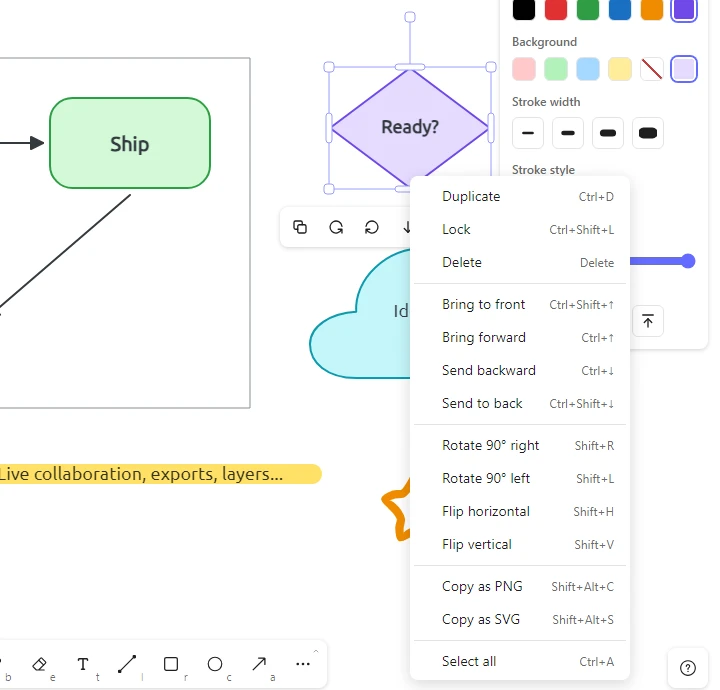Select the Ellipse tool
This screenshot has width=720, height=690.
[x=215, y=664]
